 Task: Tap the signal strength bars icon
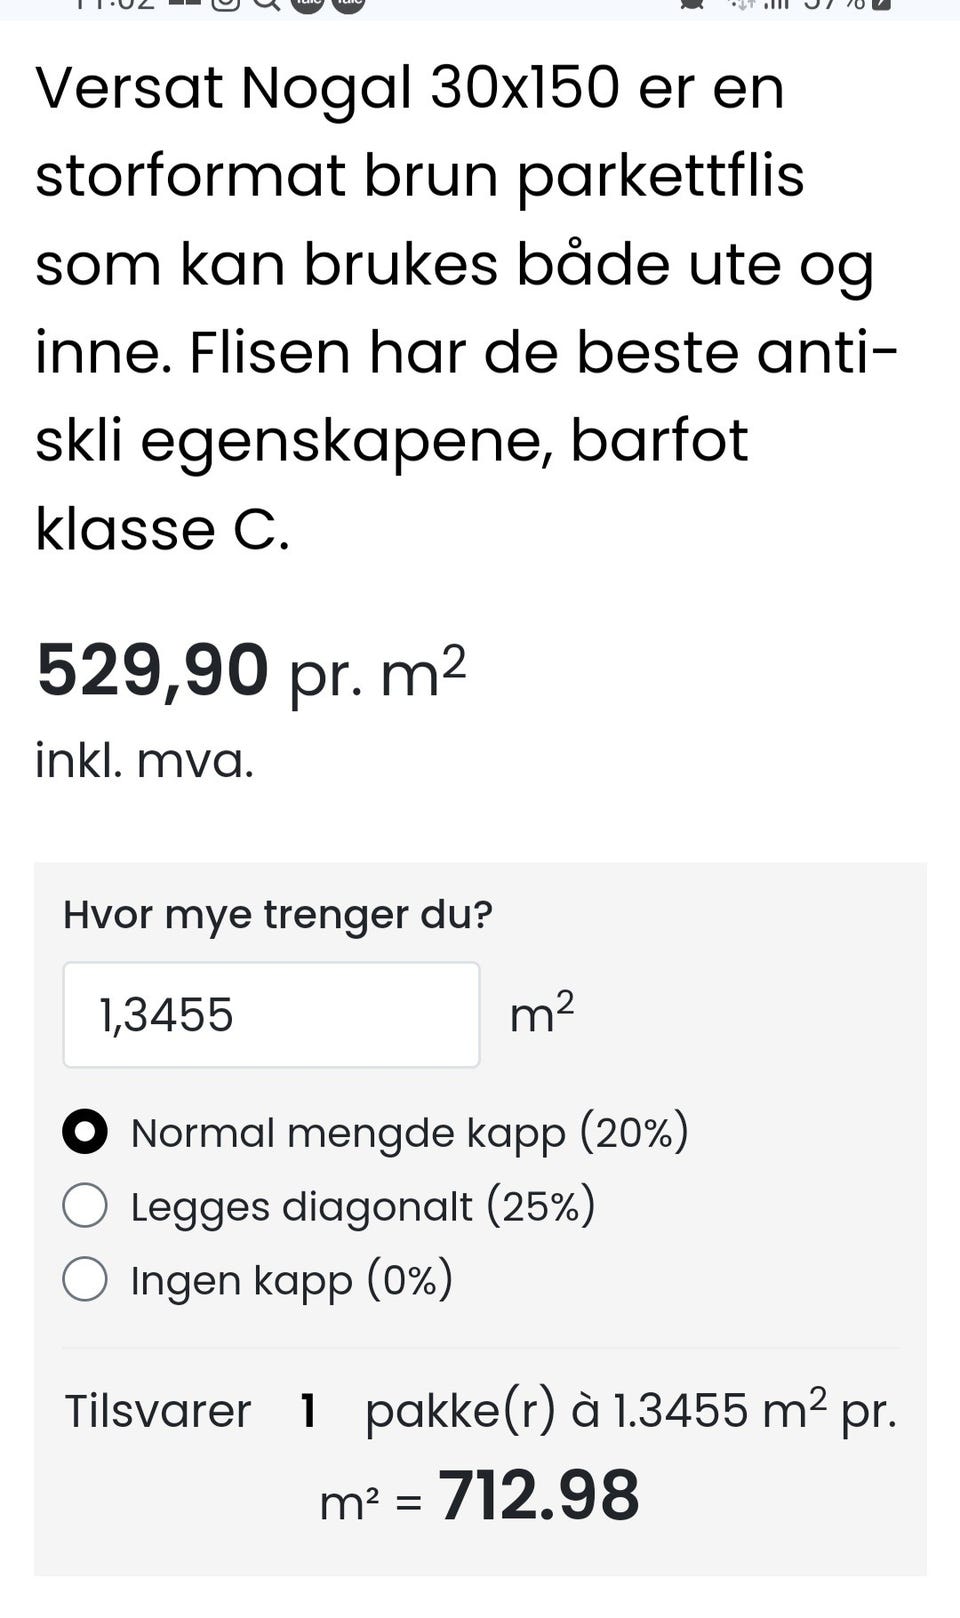pos(774,4)
